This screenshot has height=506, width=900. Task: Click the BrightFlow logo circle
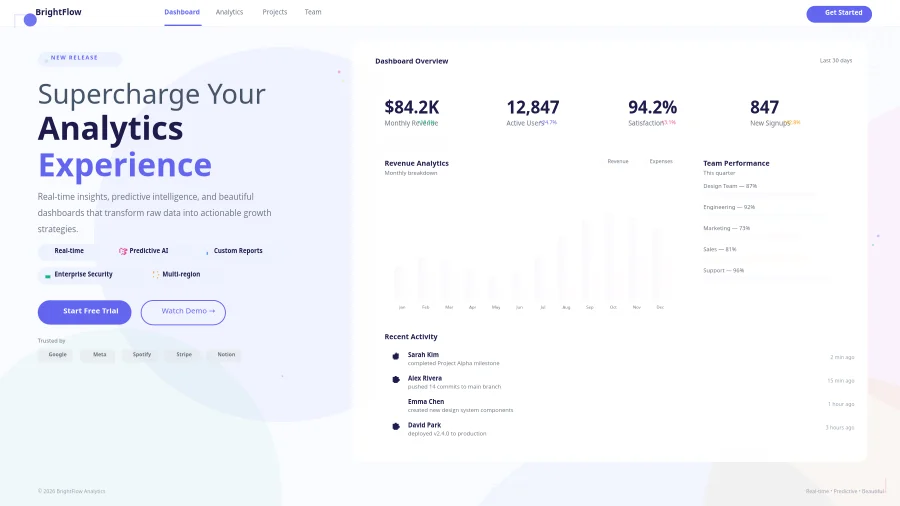30,20
